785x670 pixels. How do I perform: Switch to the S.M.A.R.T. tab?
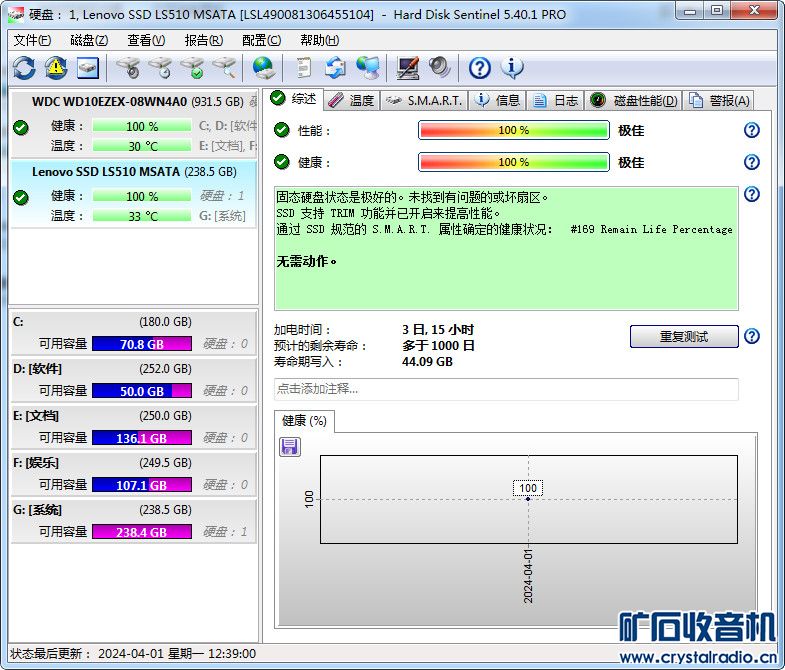pyautogui.click(x=424, y=100)
